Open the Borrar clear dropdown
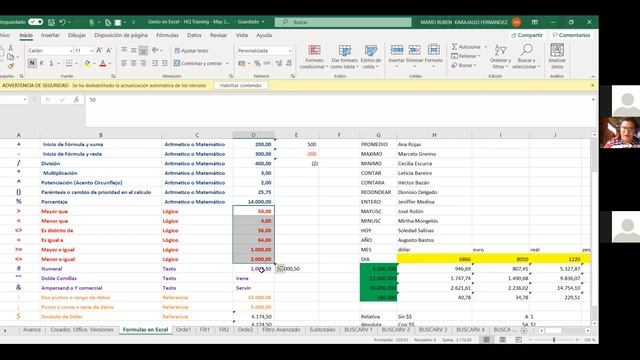 pos(464,65)
